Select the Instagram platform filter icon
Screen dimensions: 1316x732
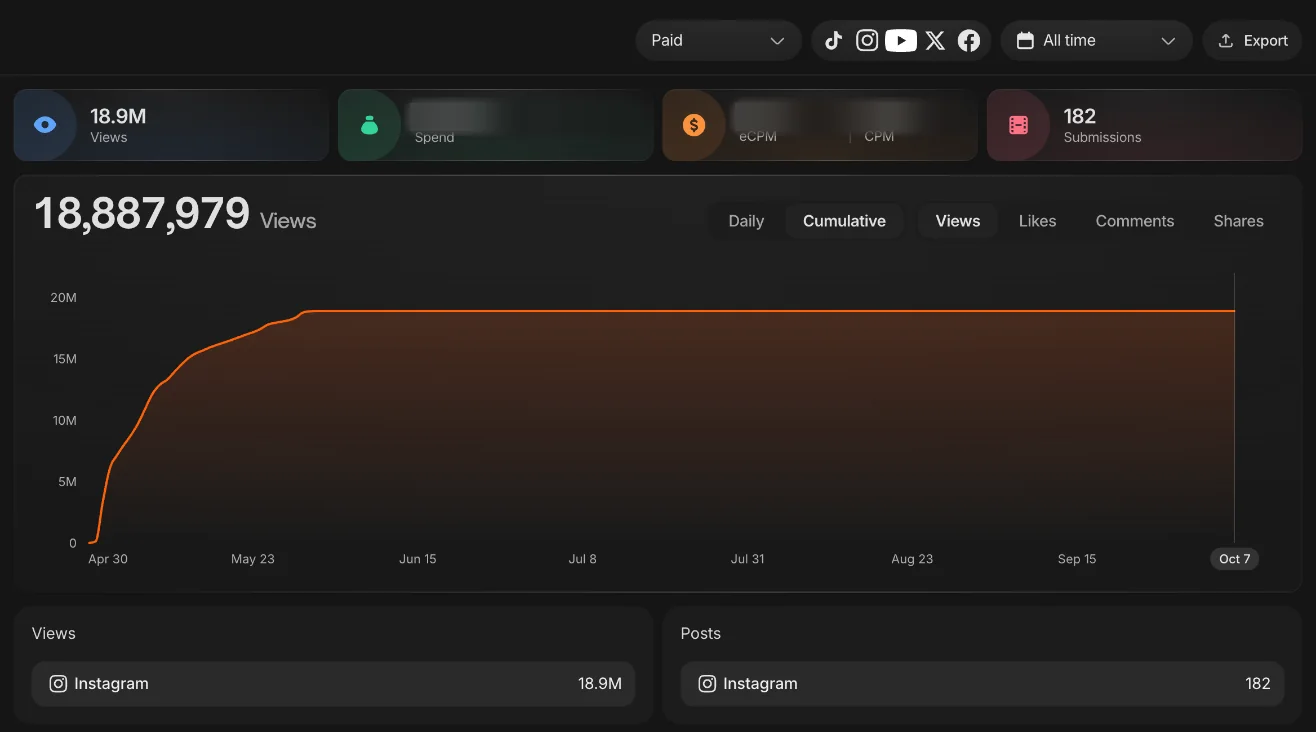pyautogui.click(x=867, y=41)
